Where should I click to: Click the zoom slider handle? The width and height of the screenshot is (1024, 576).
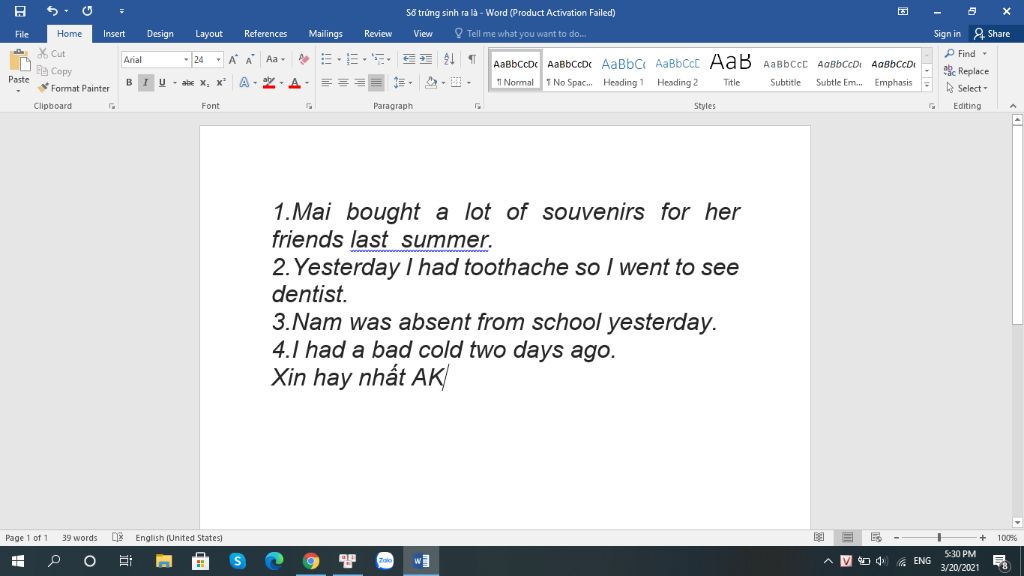[x=939, y=537]
